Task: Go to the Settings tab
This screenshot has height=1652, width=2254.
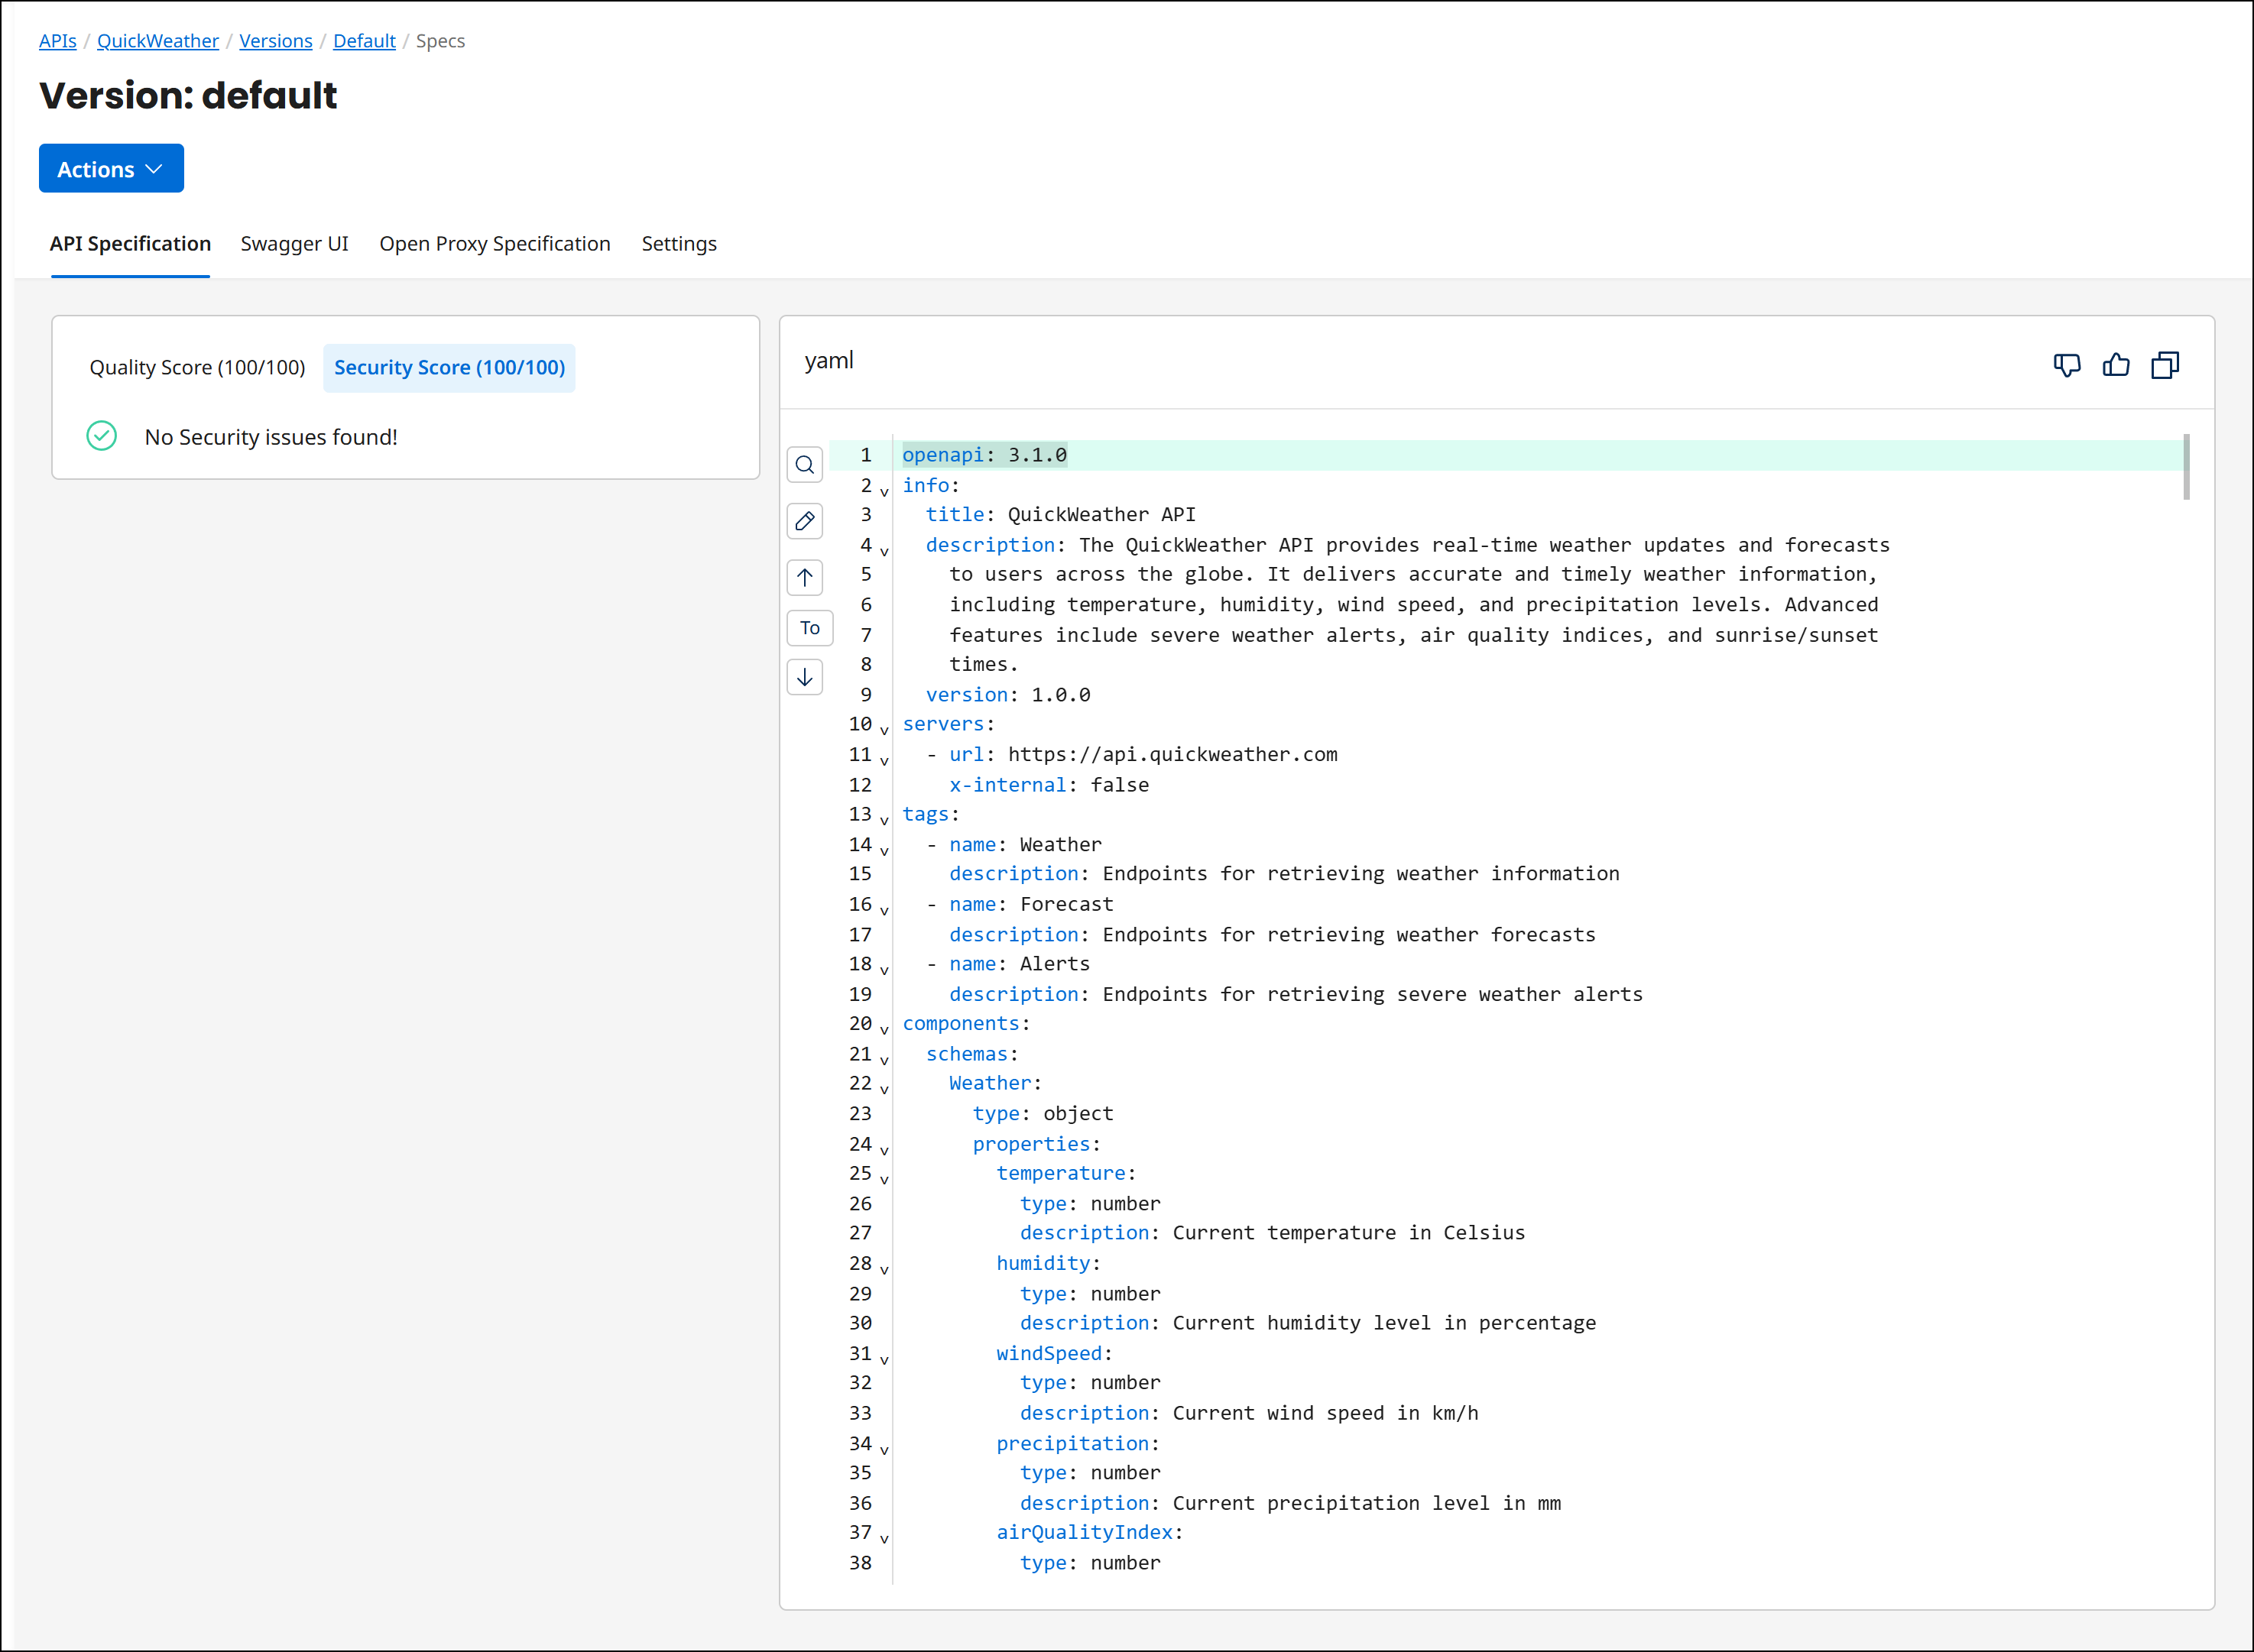Action: point(678,244)
